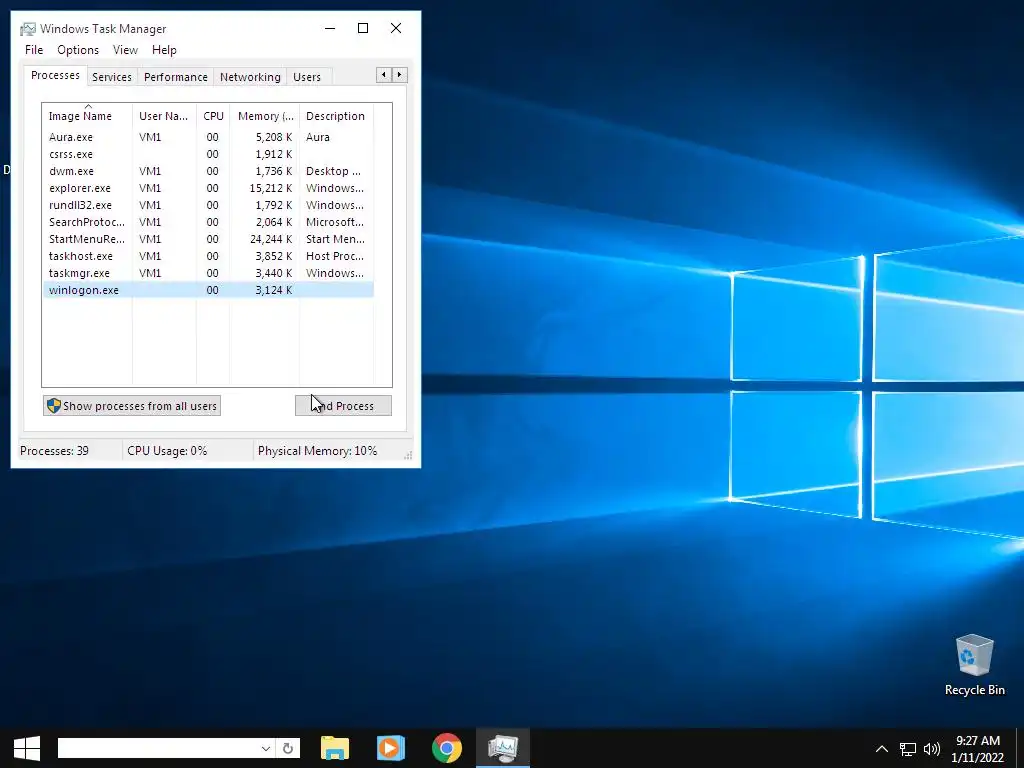The width and height of the screenshot is (1024, 768).
Task: Launch the media player taskbar icon
Action: click(391, 748)
